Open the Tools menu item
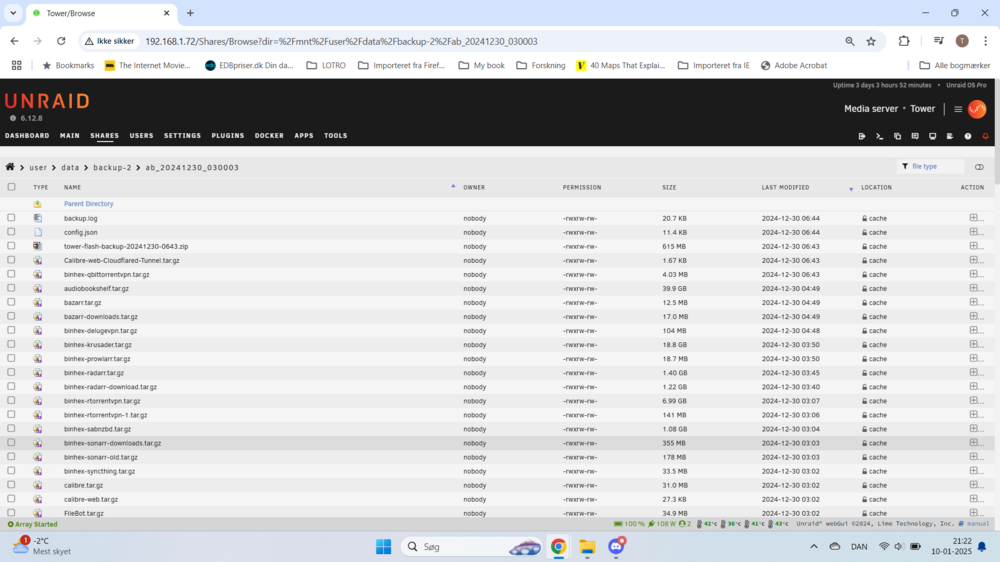This screenshot has height=562, width=1000. (x=335, y=136)
